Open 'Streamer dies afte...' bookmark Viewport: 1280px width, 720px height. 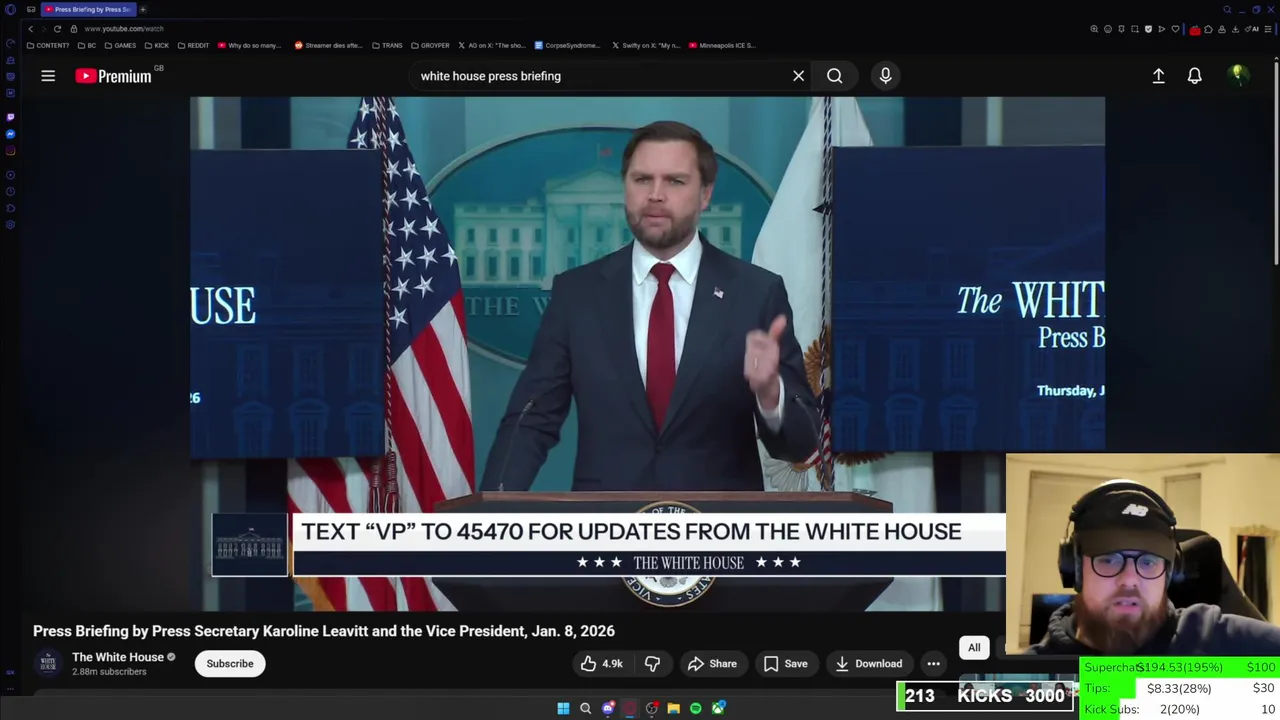[330, 45]
